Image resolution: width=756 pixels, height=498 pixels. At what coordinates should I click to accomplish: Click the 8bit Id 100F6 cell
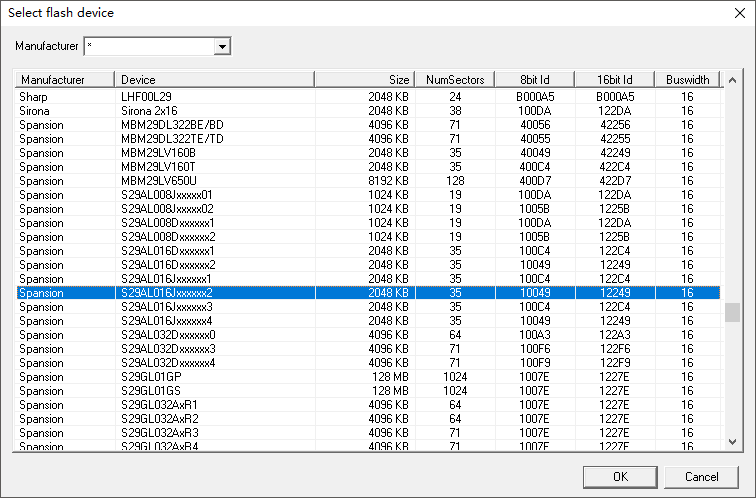coord(535,349)
